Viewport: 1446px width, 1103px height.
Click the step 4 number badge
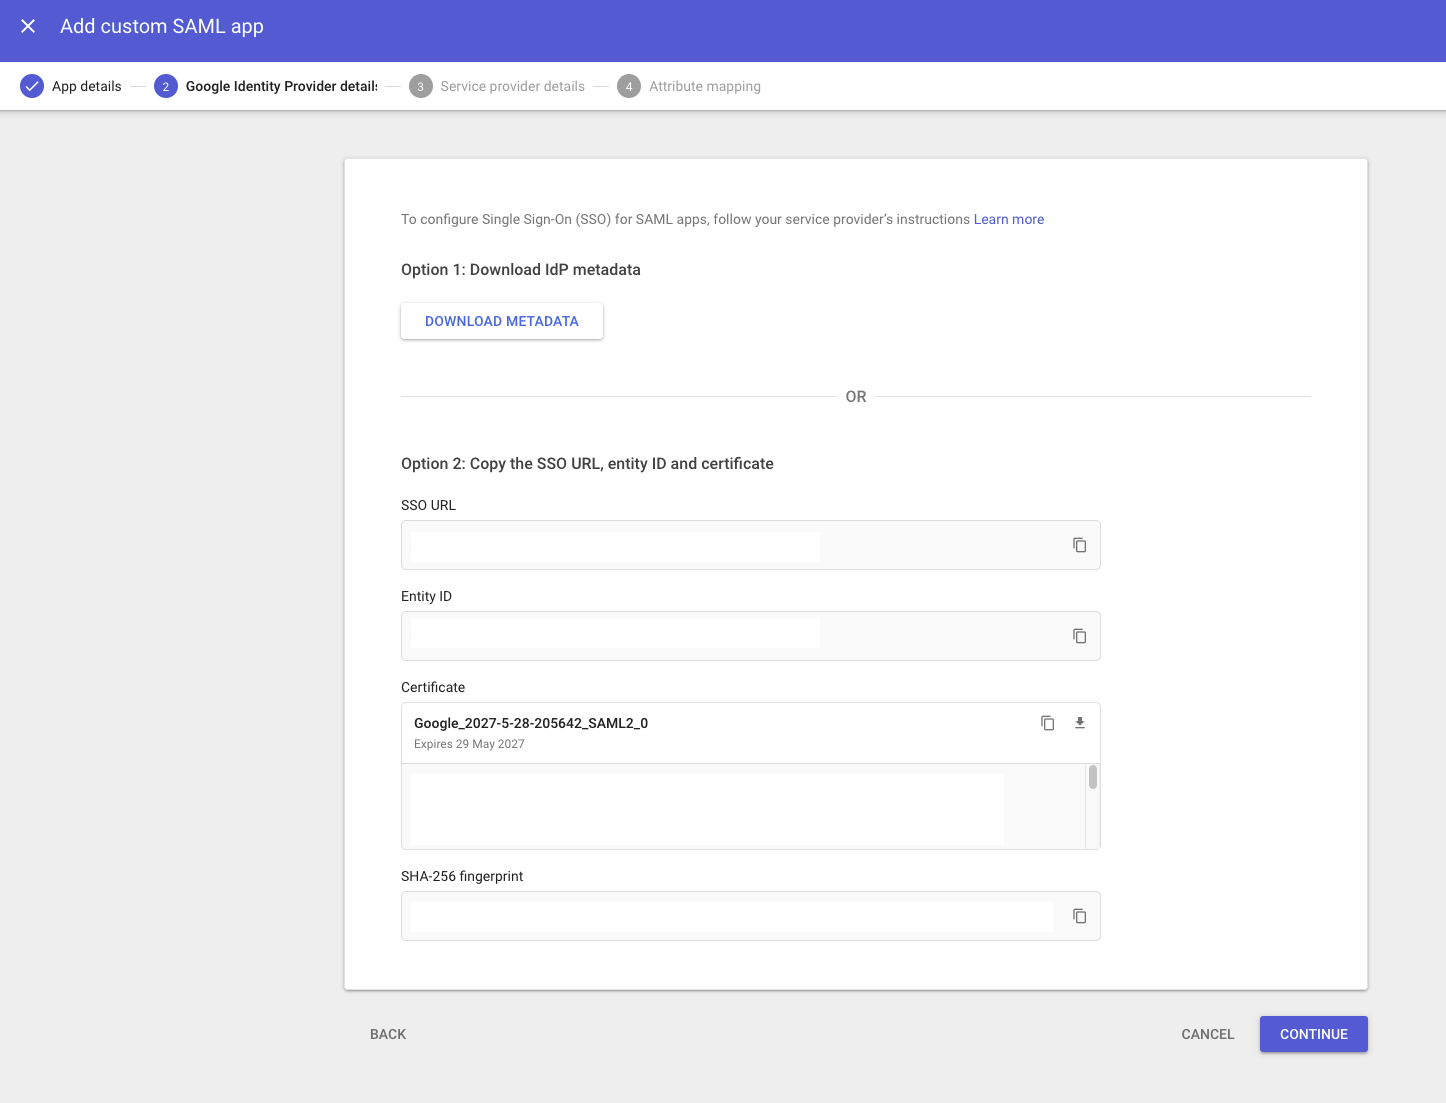[x=629, y=86]
